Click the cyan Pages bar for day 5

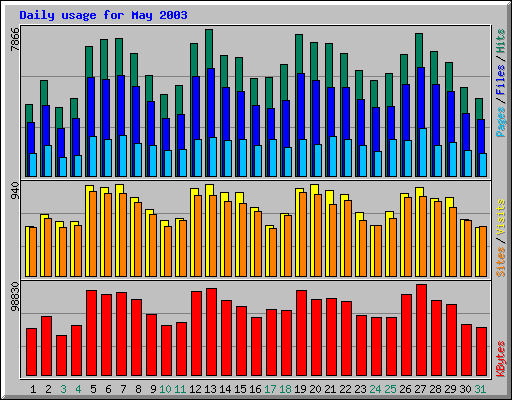point(93,156)
